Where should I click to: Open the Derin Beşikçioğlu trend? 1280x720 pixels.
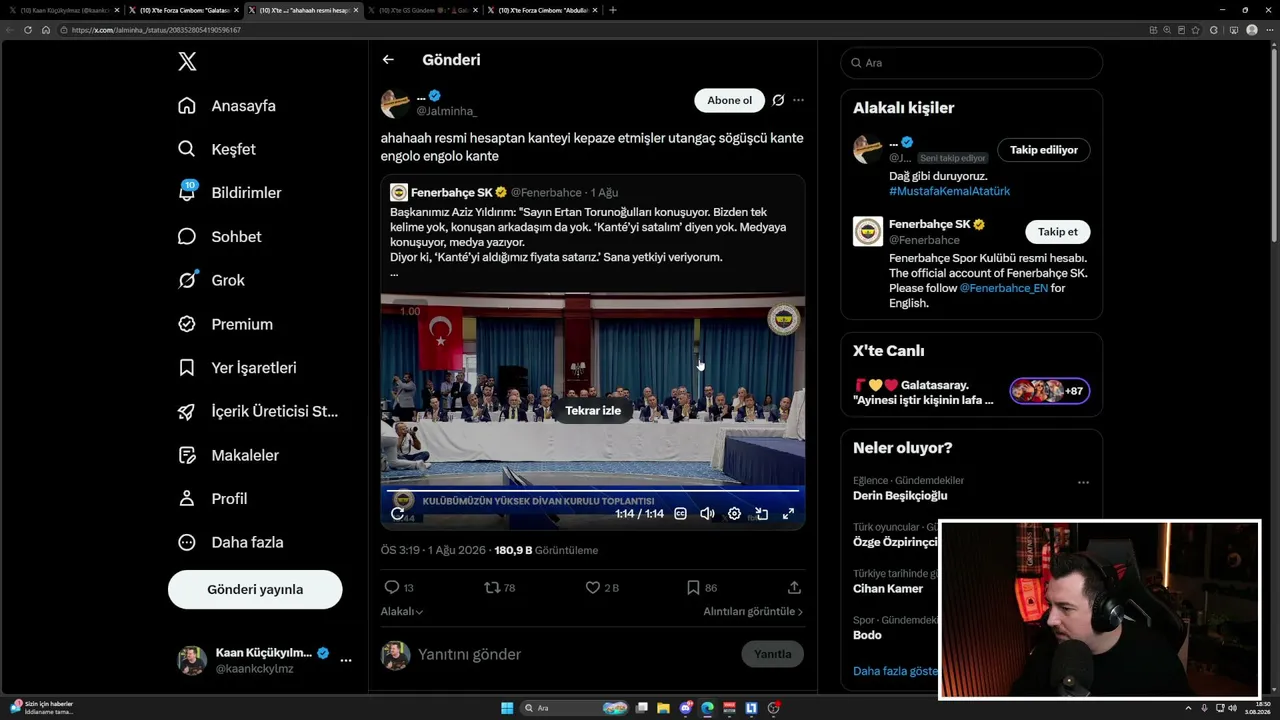[900, 495]
